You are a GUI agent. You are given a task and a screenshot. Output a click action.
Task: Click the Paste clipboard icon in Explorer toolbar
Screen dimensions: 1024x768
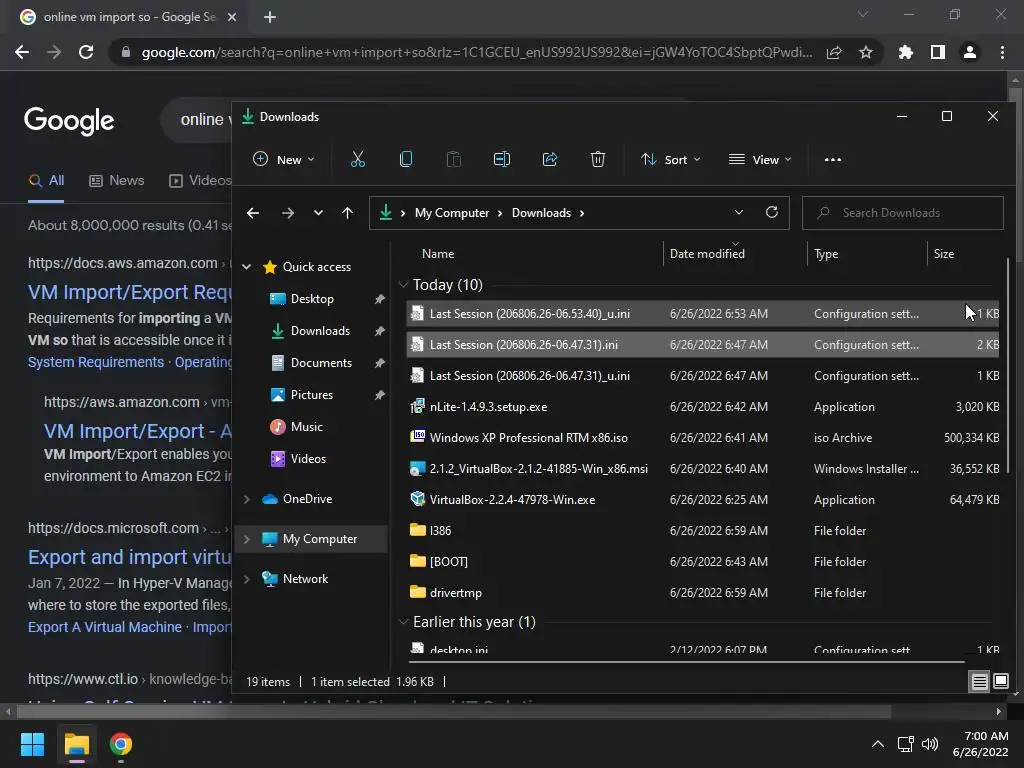pyautogui.click(x=453, y=159)
